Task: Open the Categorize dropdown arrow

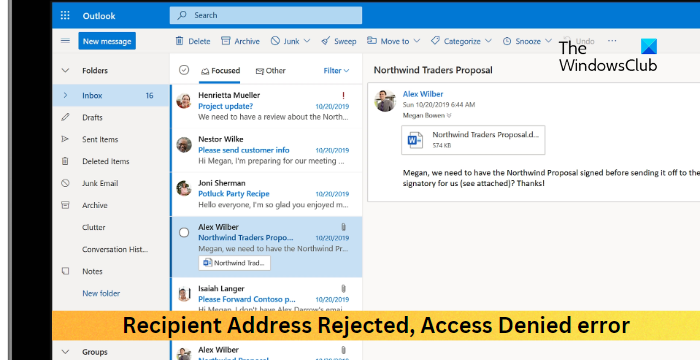Action: 488,41
